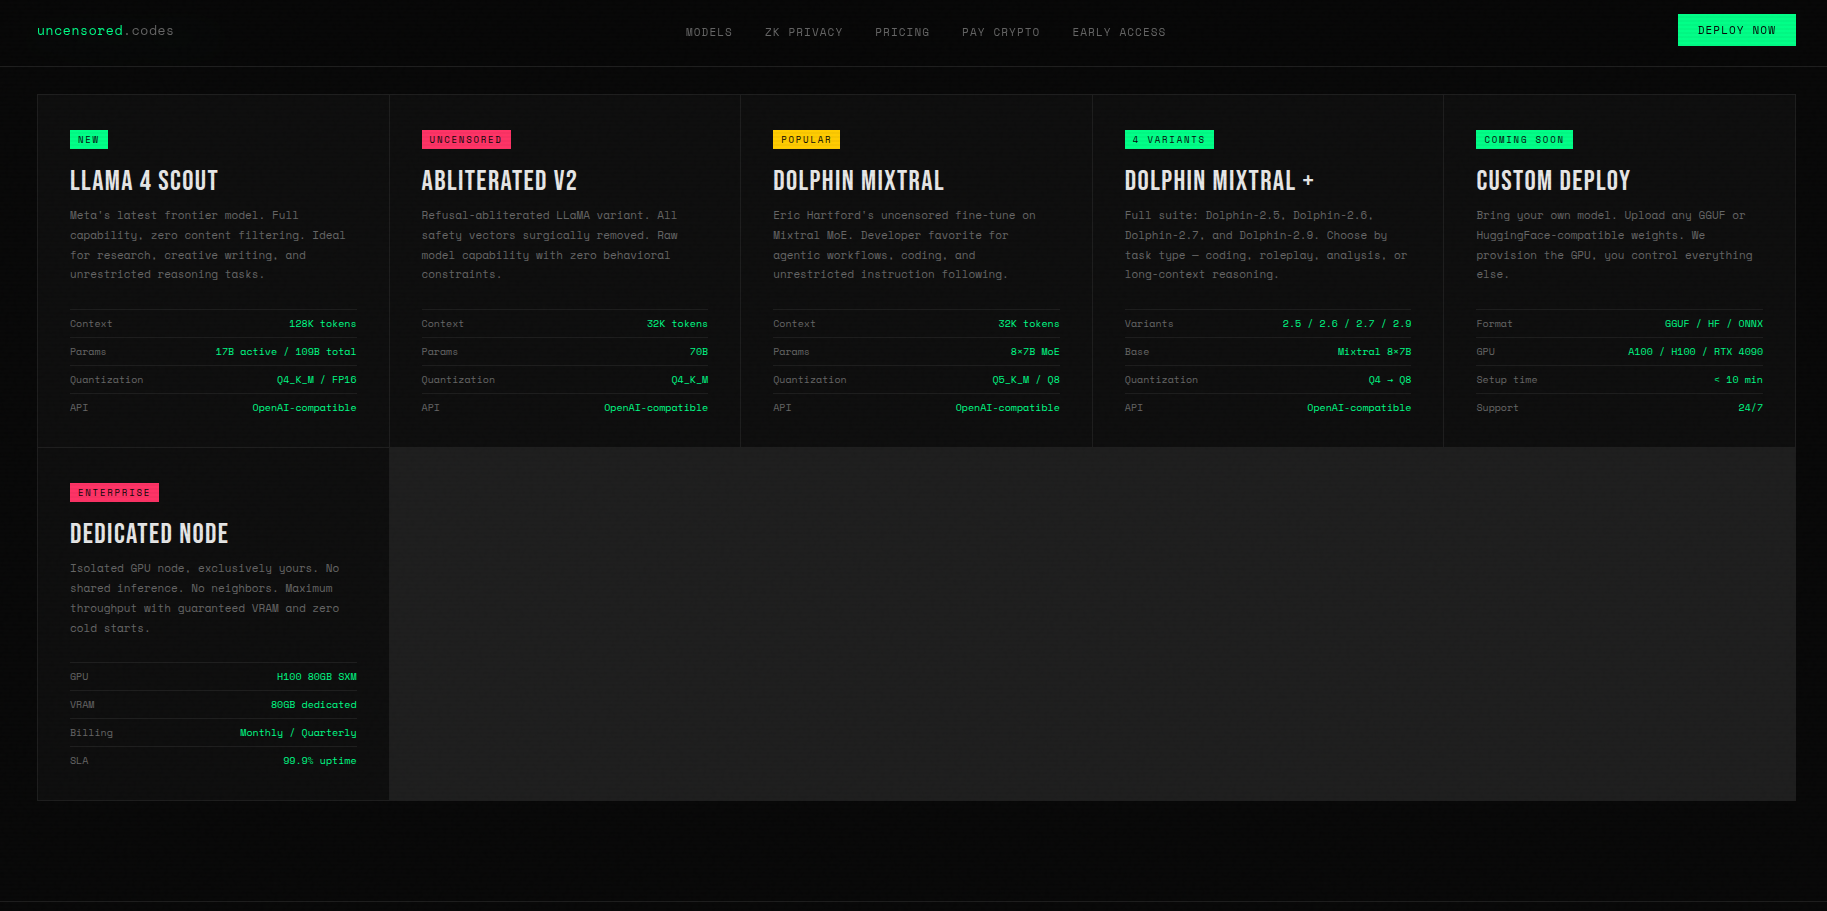
Task: Click OpenAI-compatible API value on Llama 4 Scout
Action: click(x=304, y=407)
